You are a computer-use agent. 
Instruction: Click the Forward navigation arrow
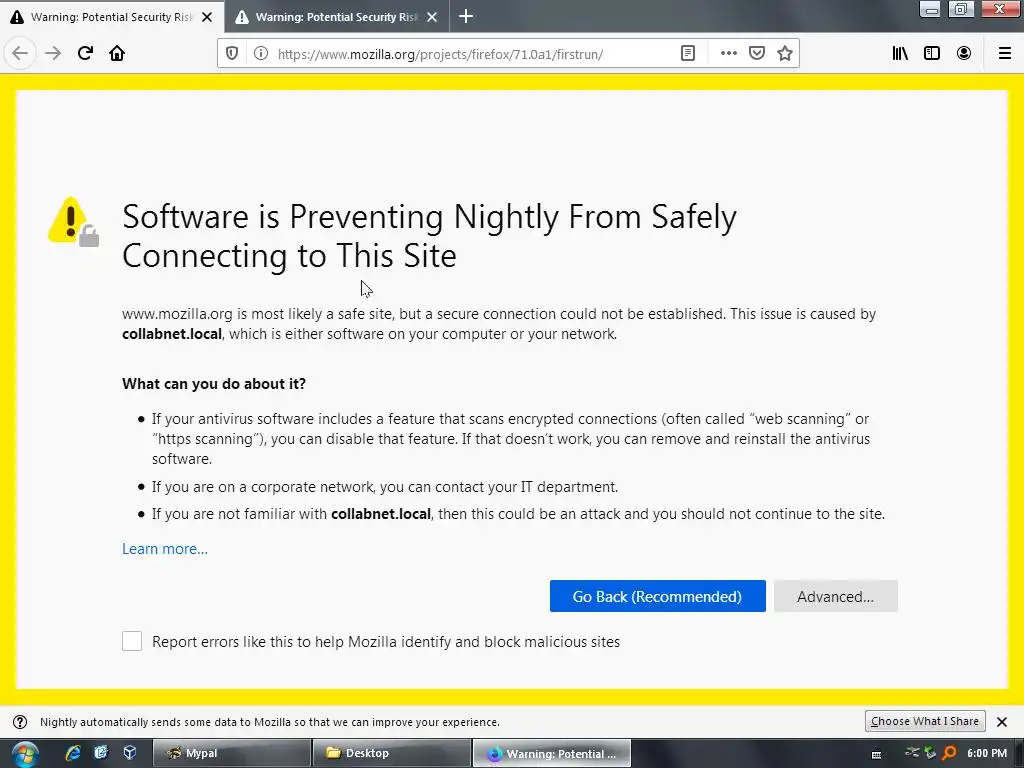(x=53, y=54)
